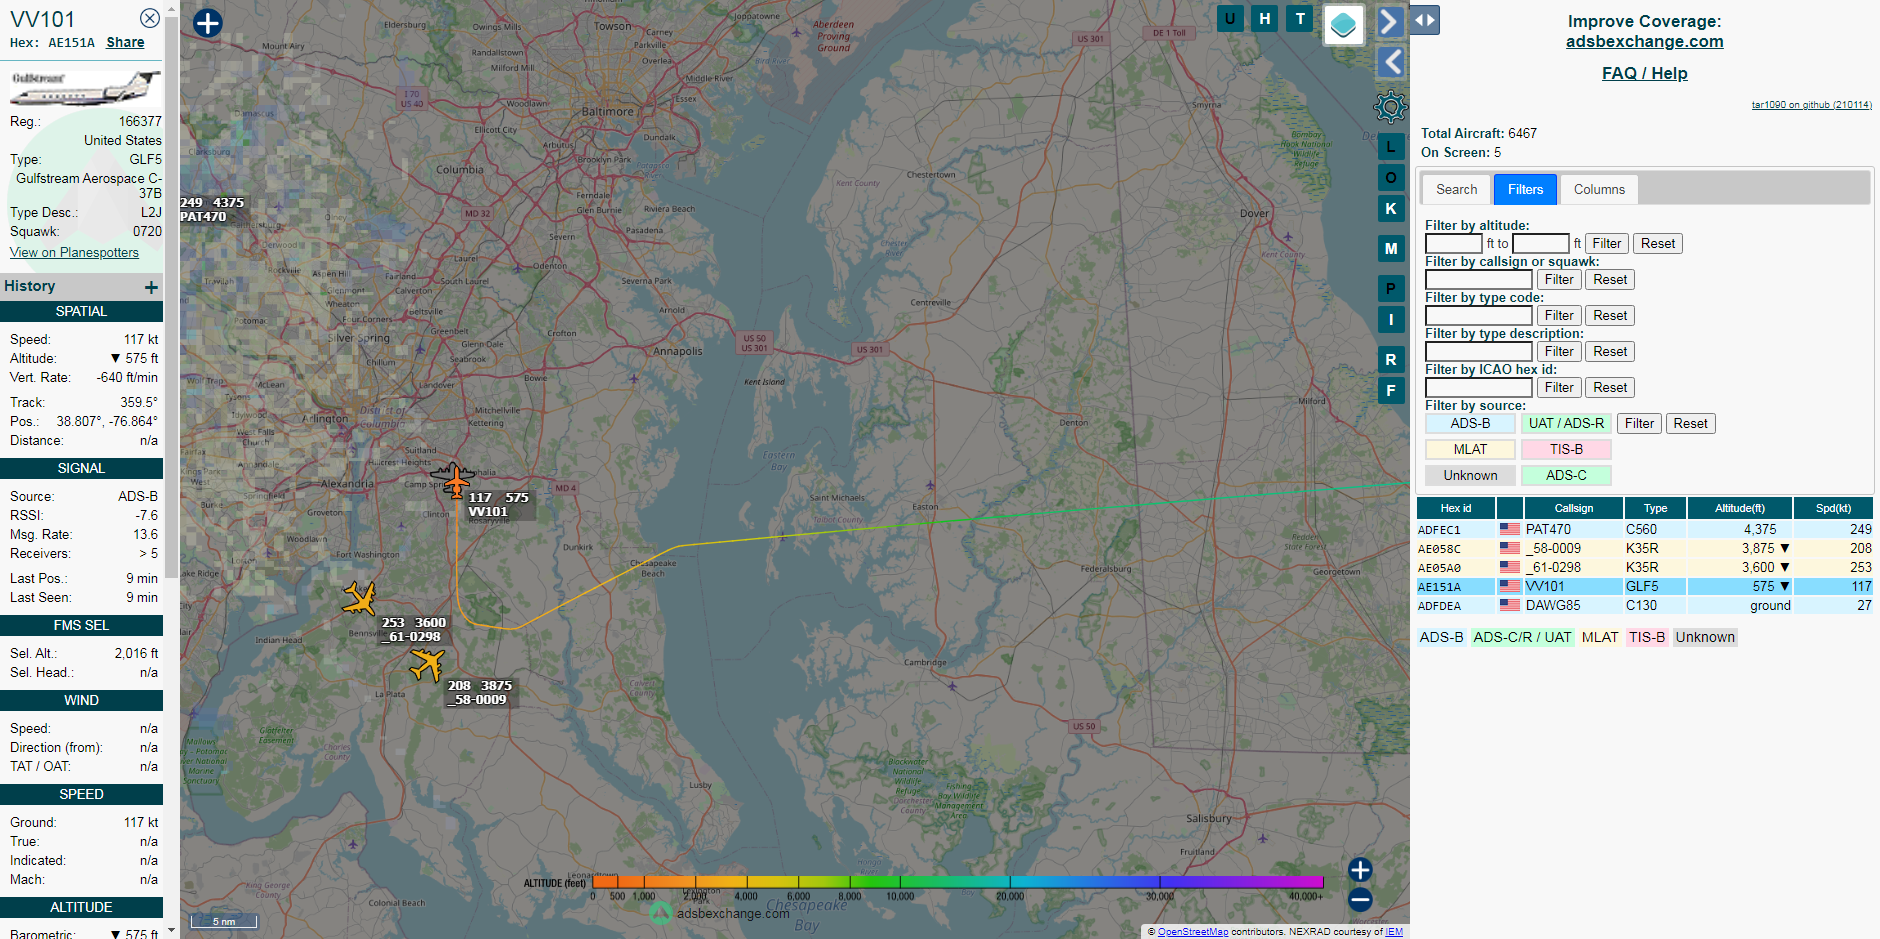The image size is (1880, 939).
Task: Select MLAT source filter
Action: (x=1470, y=450)
